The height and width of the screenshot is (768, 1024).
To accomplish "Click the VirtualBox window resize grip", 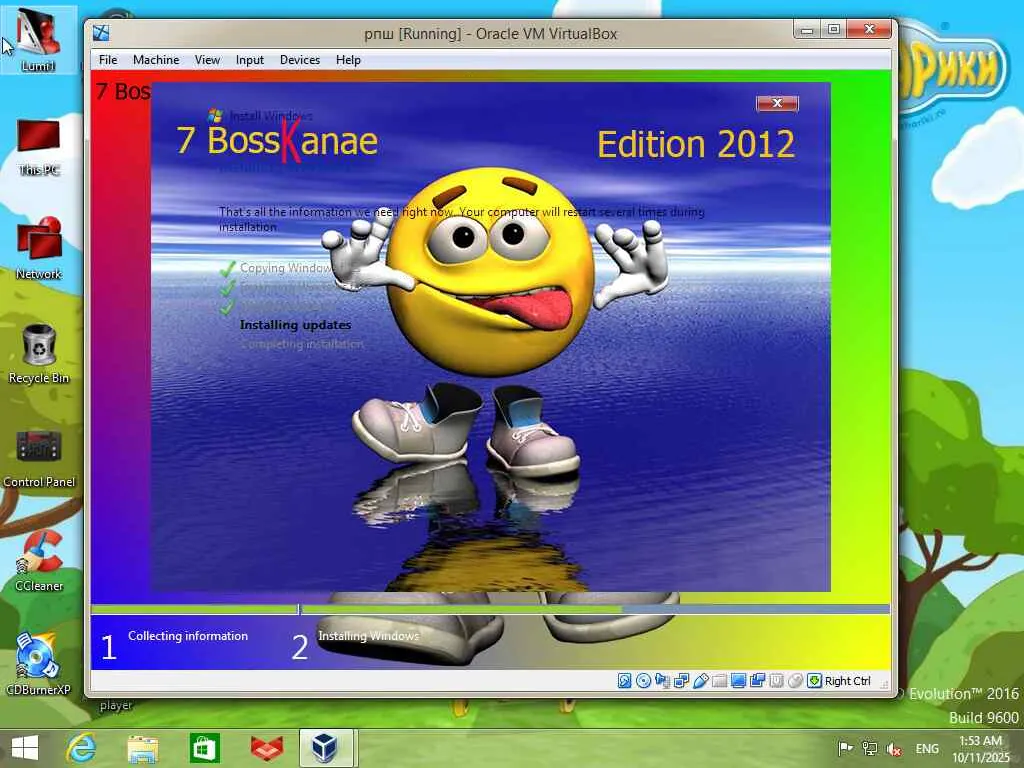I will 884,684.
